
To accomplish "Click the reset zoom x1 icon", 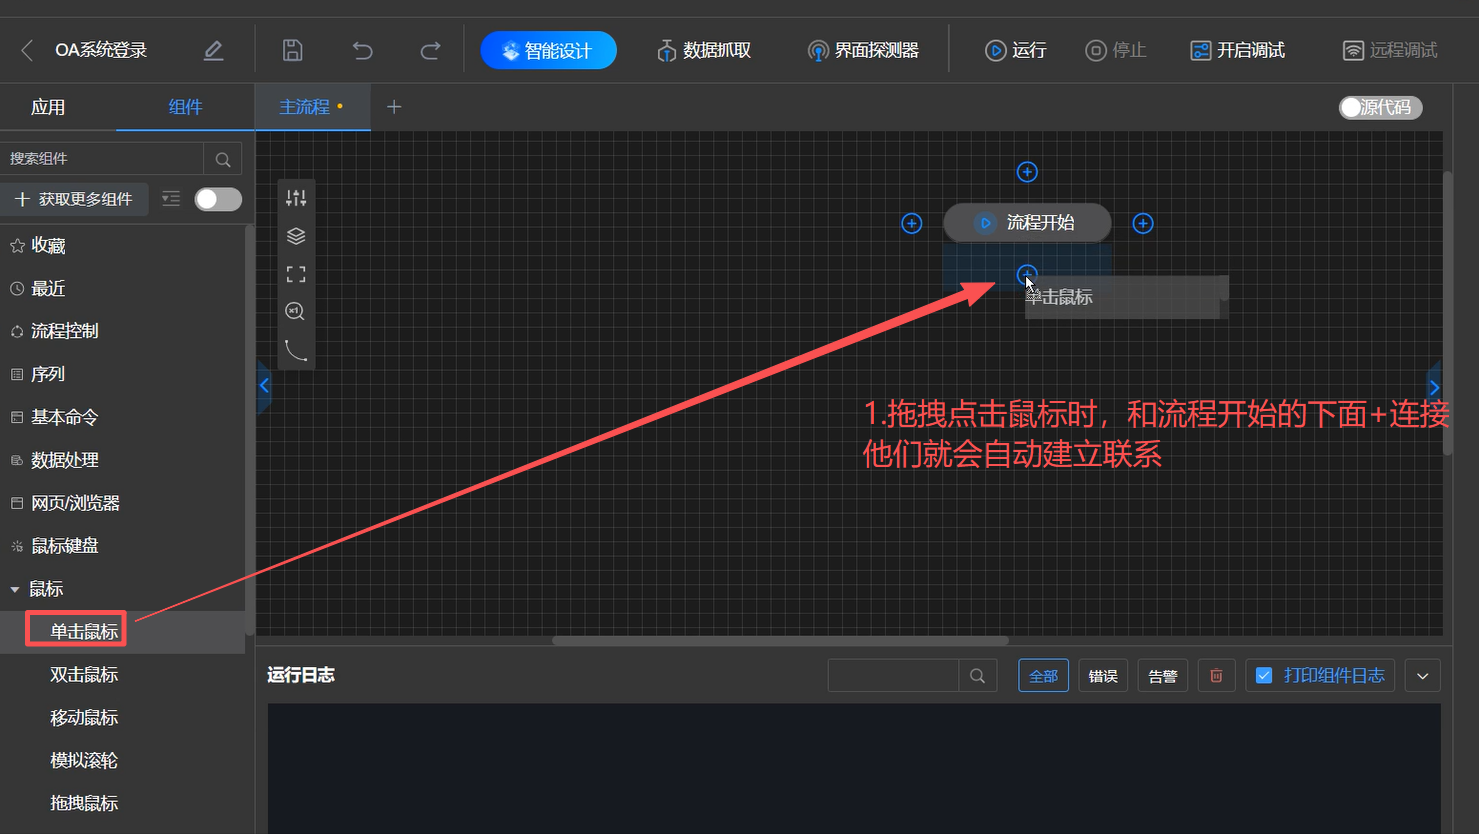I will tap(295, 312).
